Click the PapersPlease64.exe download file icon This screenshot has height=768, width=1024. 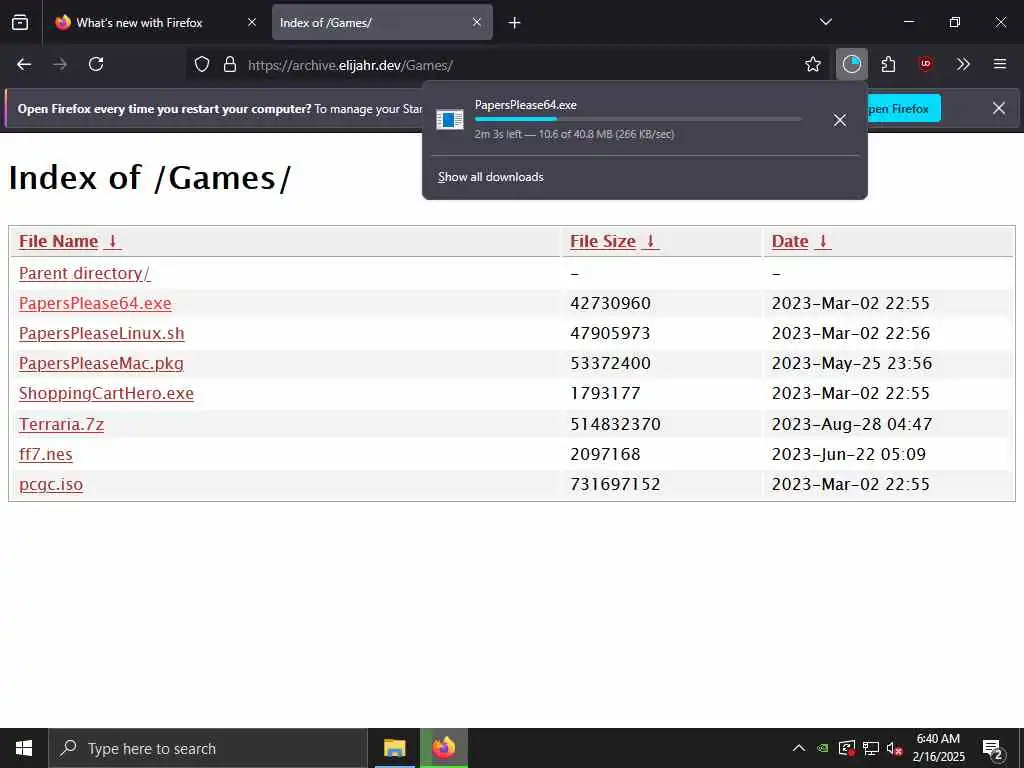[x=450, y=120]
